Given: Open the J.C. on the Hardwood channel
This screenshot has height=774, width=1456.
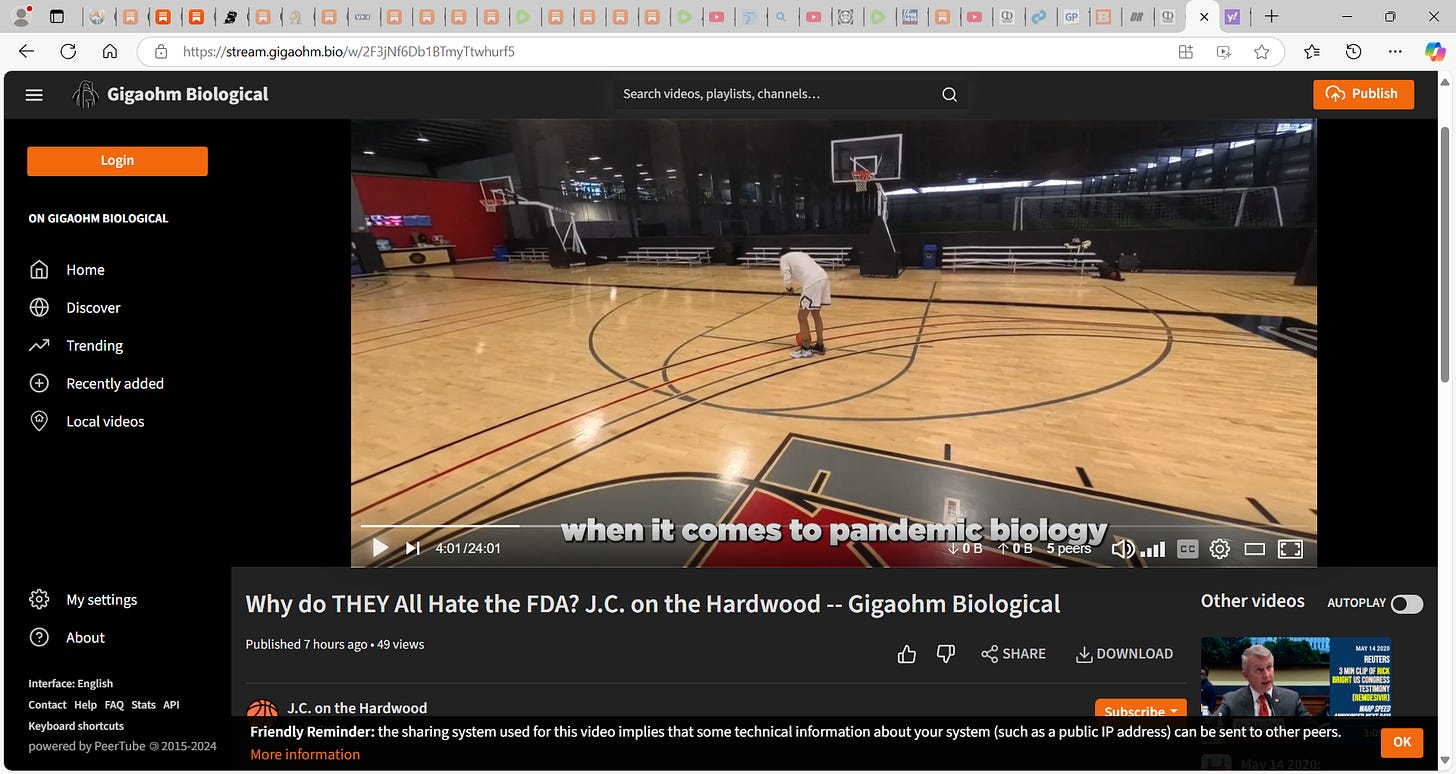Looking at the screenshot, I should 357,708.
